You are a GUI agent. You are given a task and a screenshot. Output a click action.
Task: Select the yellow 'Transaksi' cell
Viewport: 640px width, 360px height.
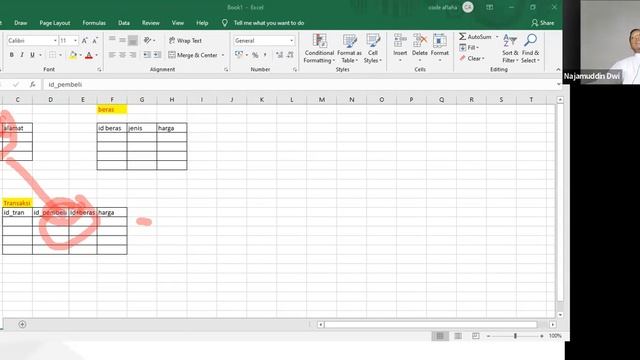click(x=17, y=203)
